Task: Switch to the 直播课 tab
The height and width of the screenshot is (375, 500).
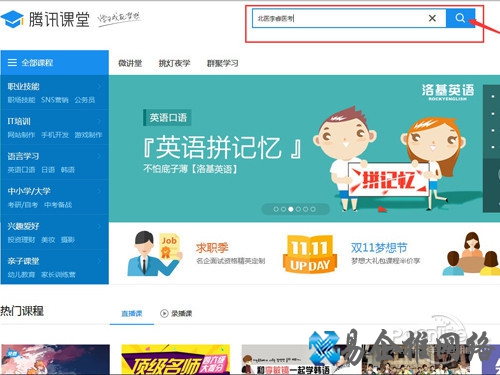Action: pyautogui.click(x=132, y=313)
